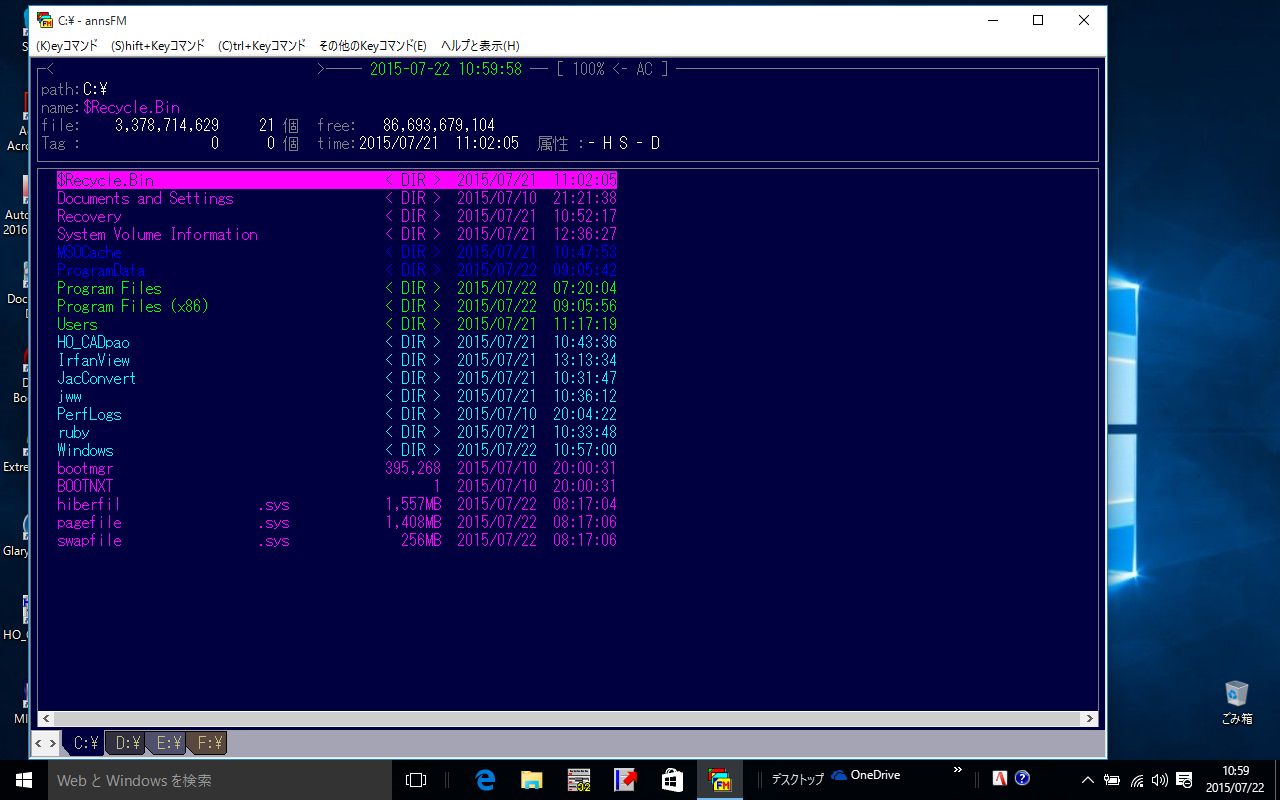Select the Program Files (x86) folder entry
This screenshot has height=800, width=1280.
pyautogui.click(x=133, y=306)
